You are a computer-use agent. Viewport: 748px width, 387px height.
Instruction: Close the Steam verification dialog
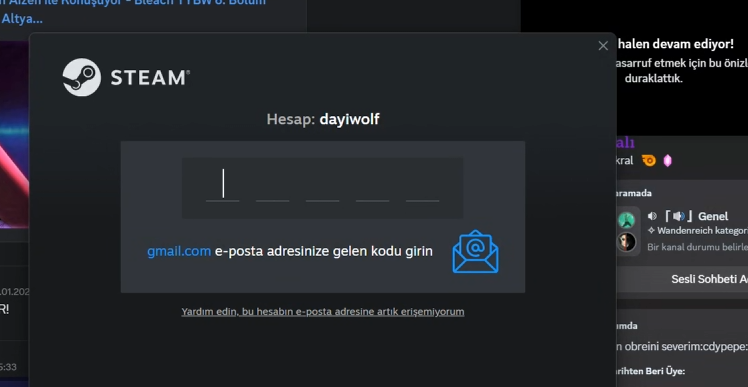pos(603,46)
